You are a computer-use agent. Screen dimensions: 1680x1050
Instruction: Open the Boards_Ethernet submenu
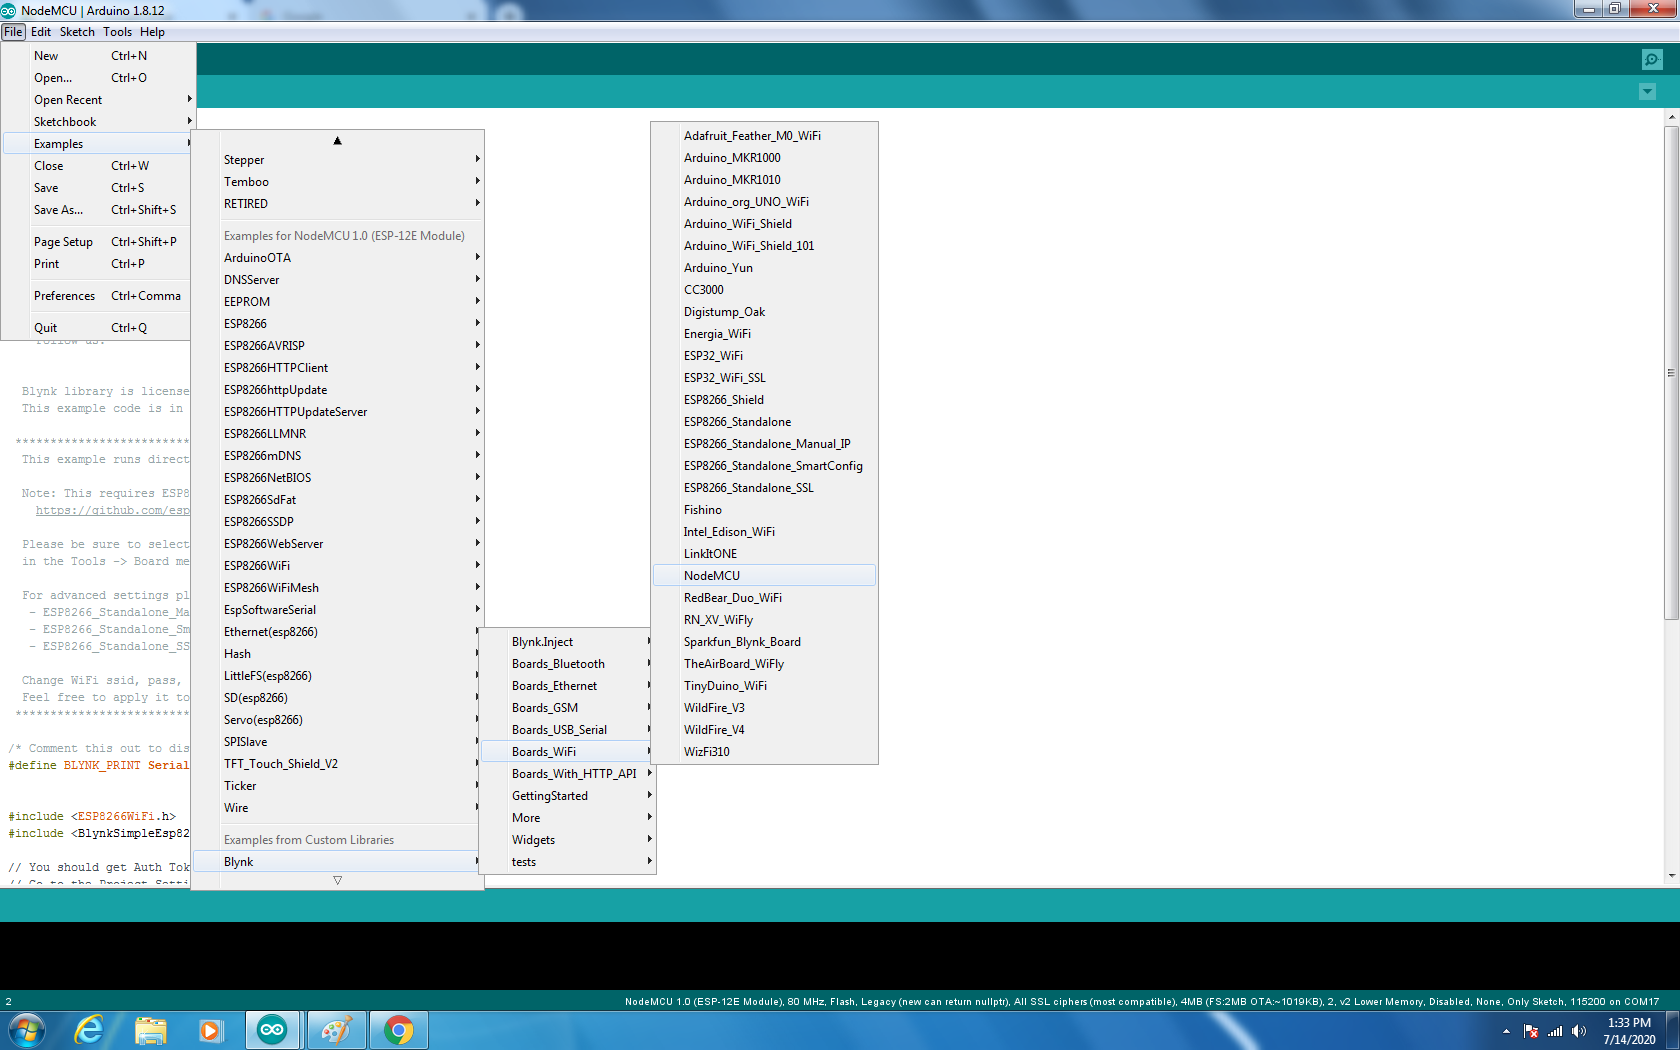point(568,686)
